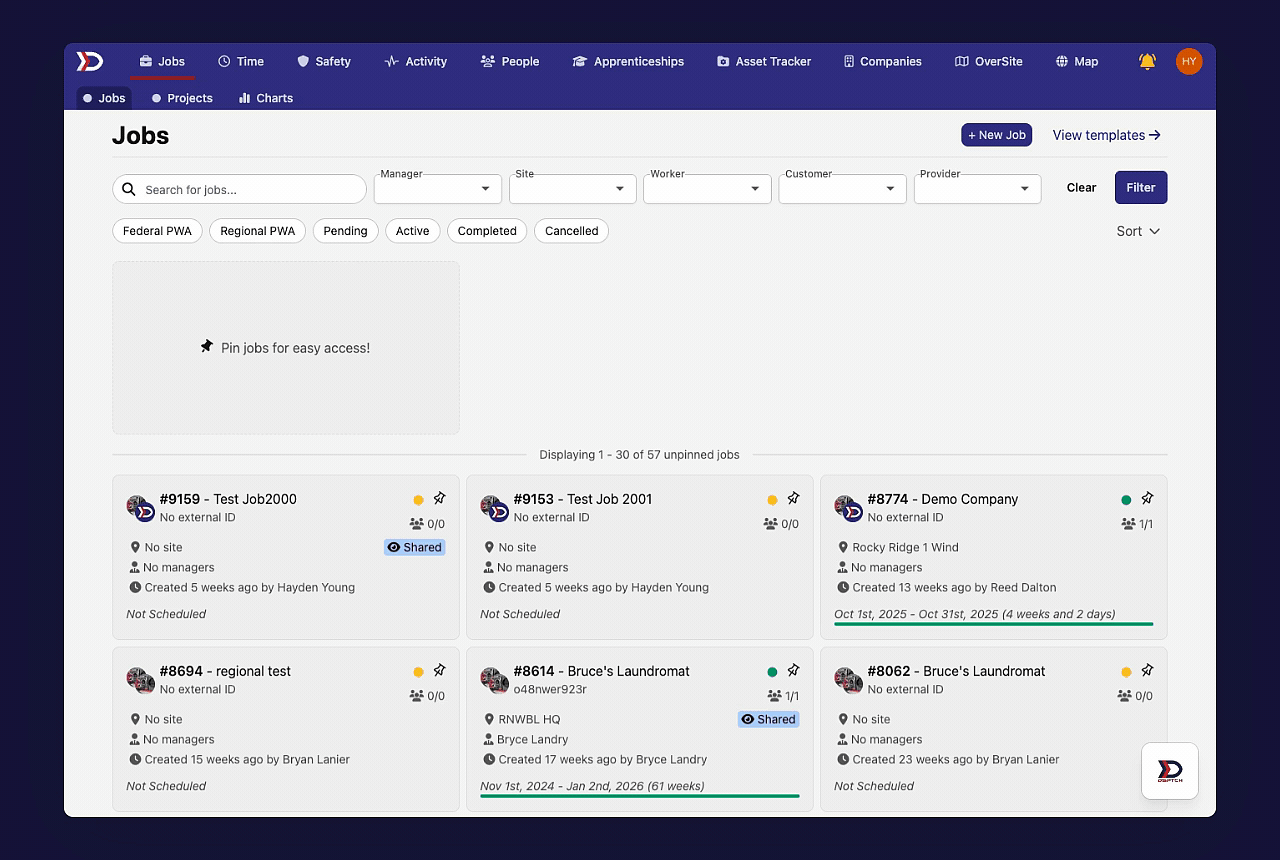Switch to the Charts sub-tab

pyautogui.click(x=266, y=98)
